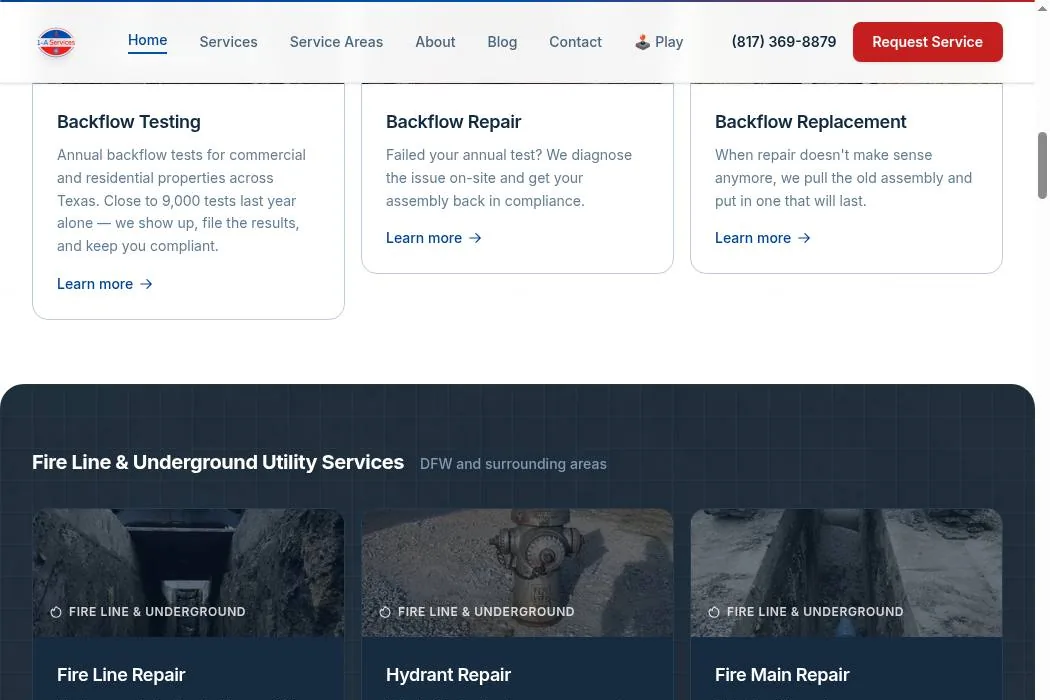1050x700 pixels.
Task: Click FIRE LINE & UNDERGROUND label on trench photo
Action: (157, 612)
